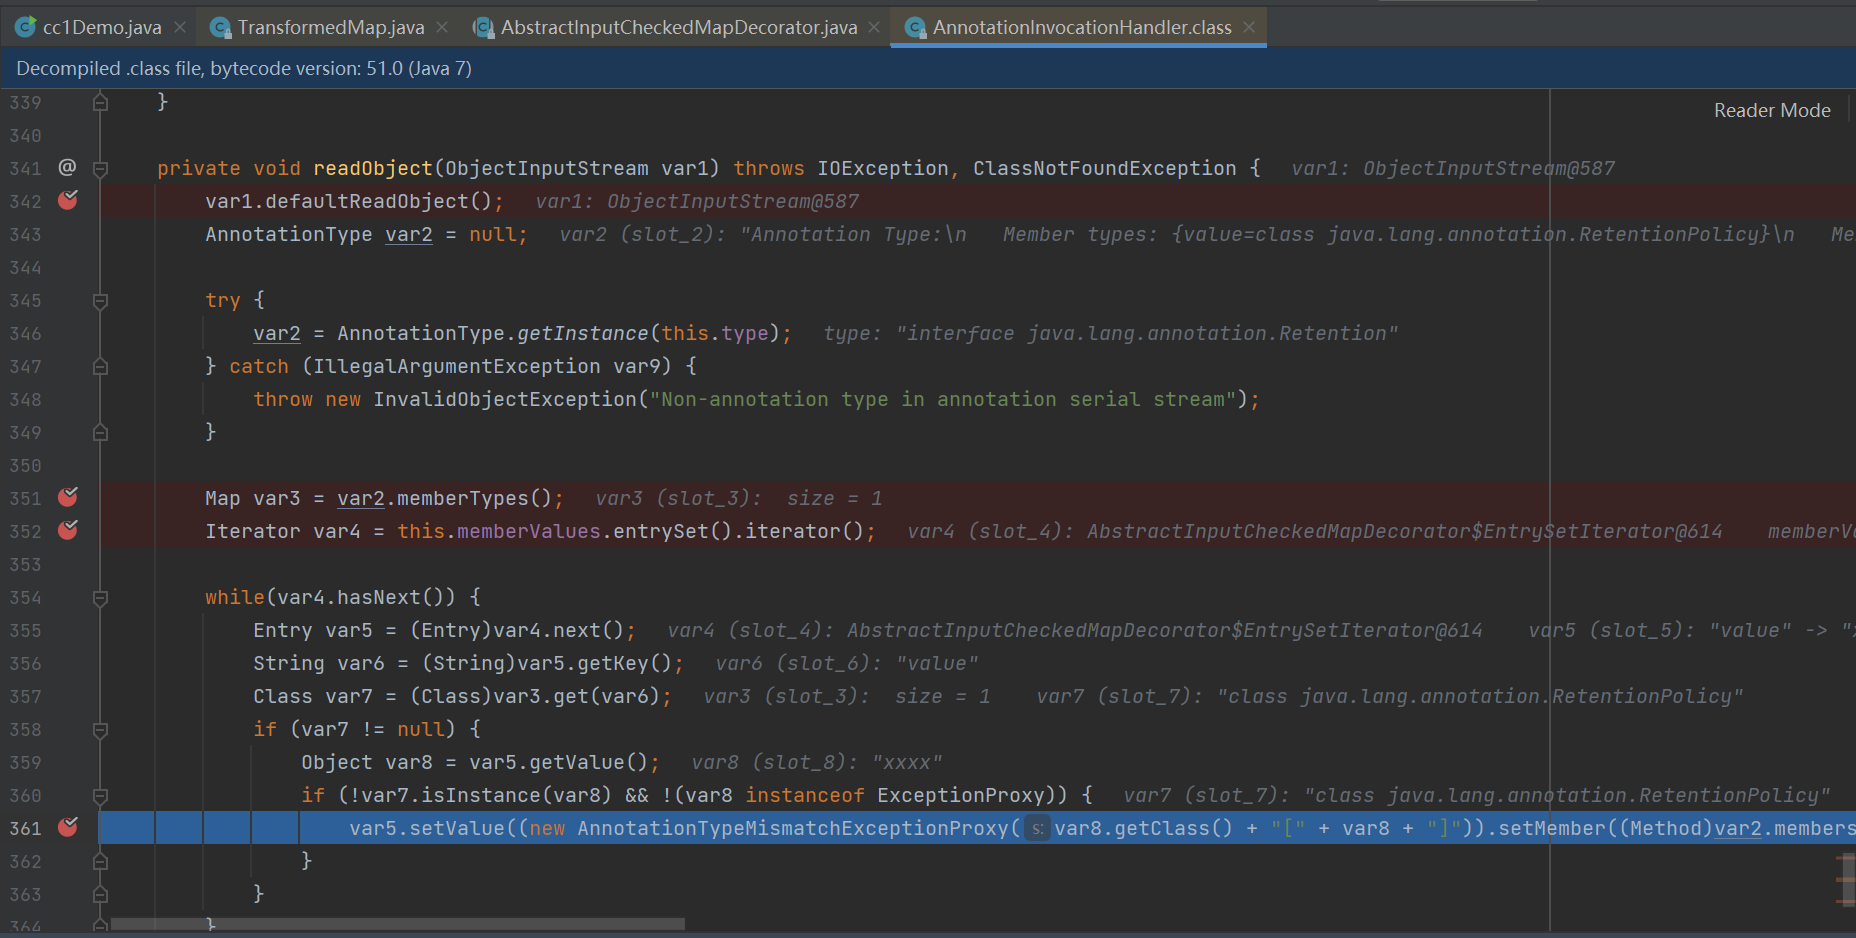Enable Reader Mode
Screen dimensions: 1856x938
point(1772,110)
